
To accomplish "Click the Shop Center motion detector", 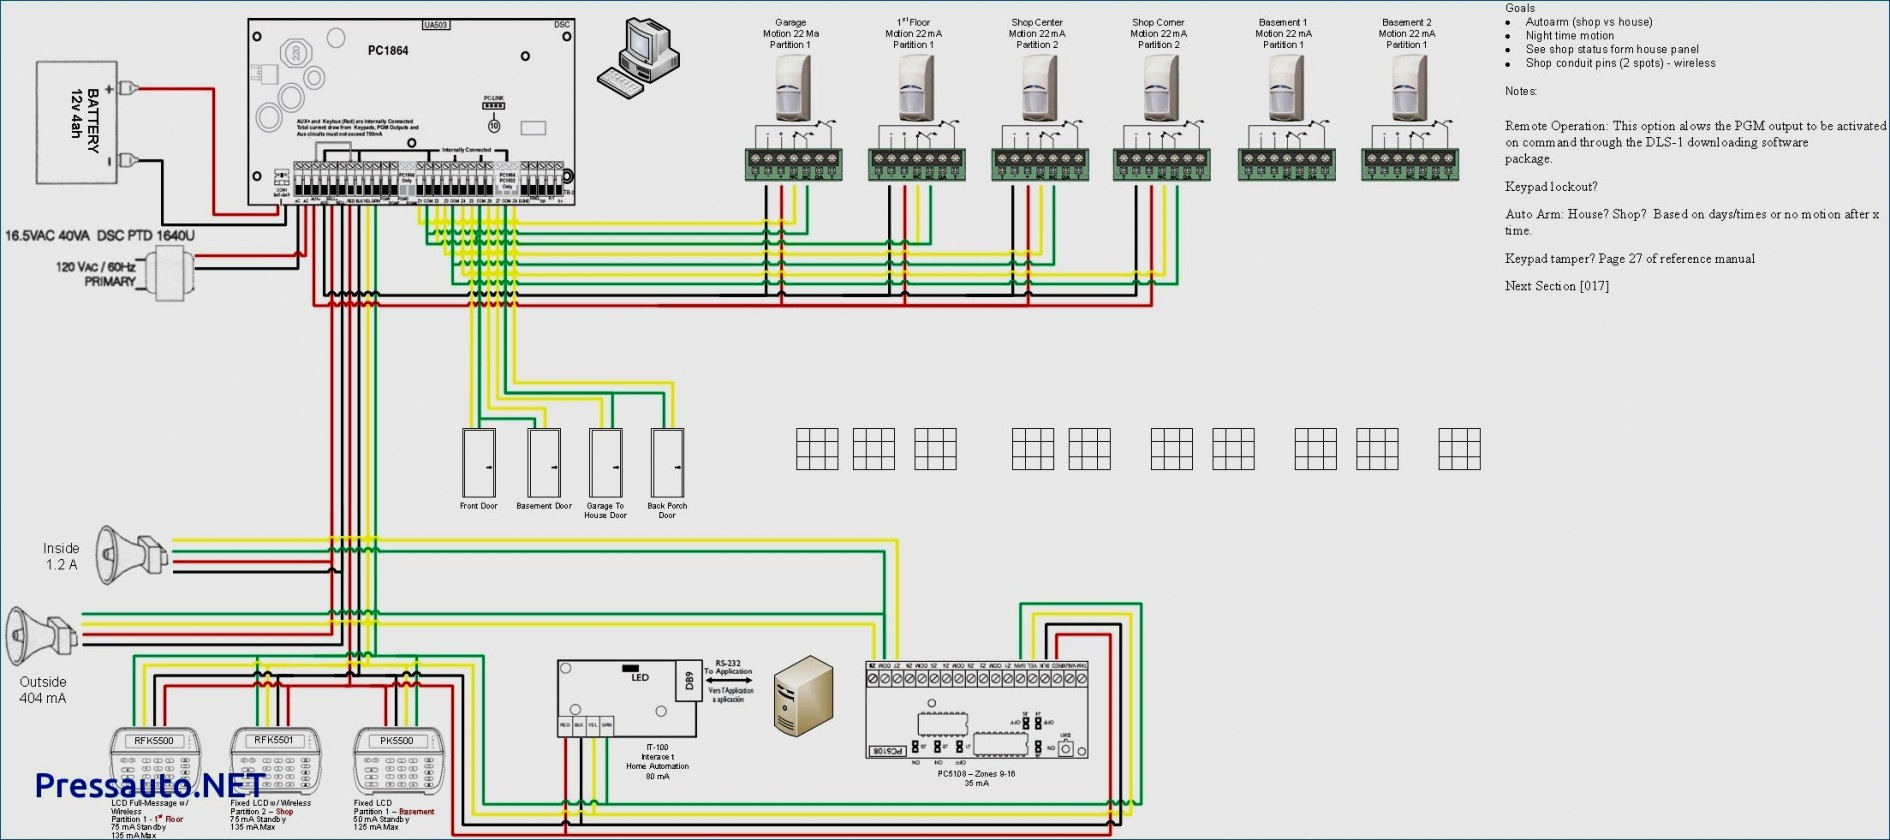I will (1039, 88).
